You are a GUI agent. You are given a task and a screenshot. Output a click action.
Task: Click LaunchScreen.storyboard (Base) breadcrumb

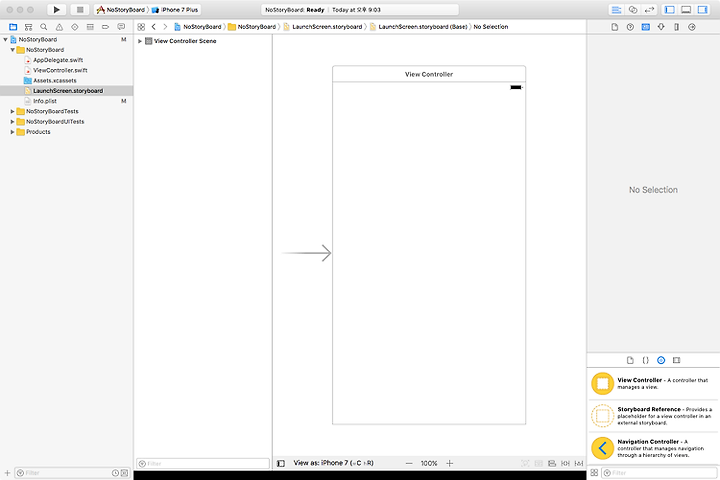point(418,27)
